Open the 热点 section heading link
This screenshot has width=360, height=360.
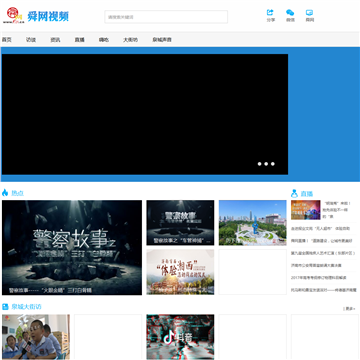click(x=18, y=193)
